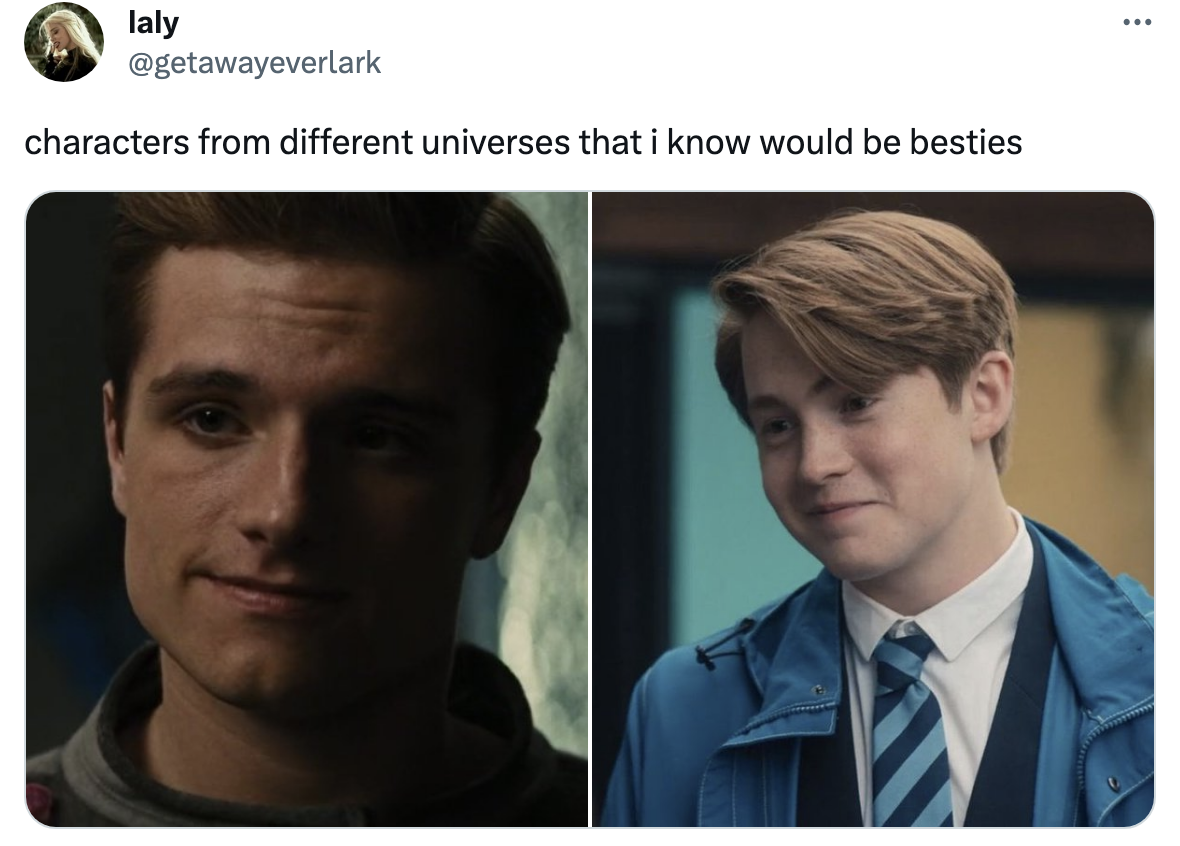This screenshot has width=1180, height=846.
Task: Click the word "characters" in tweet text
Action: point(106,142)
